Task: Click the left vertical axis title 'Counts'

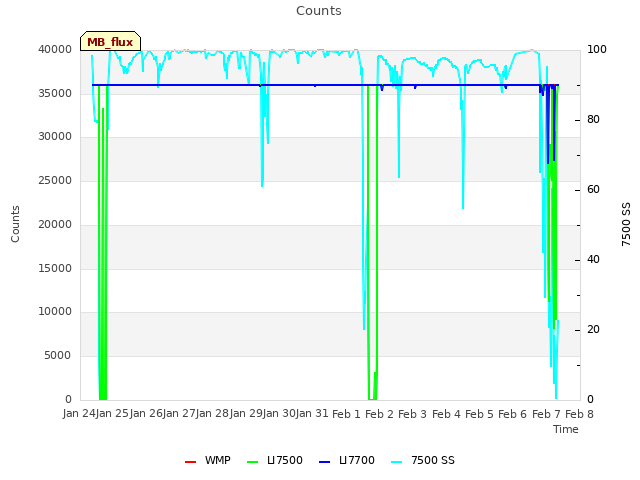Action: click(15, 224)
